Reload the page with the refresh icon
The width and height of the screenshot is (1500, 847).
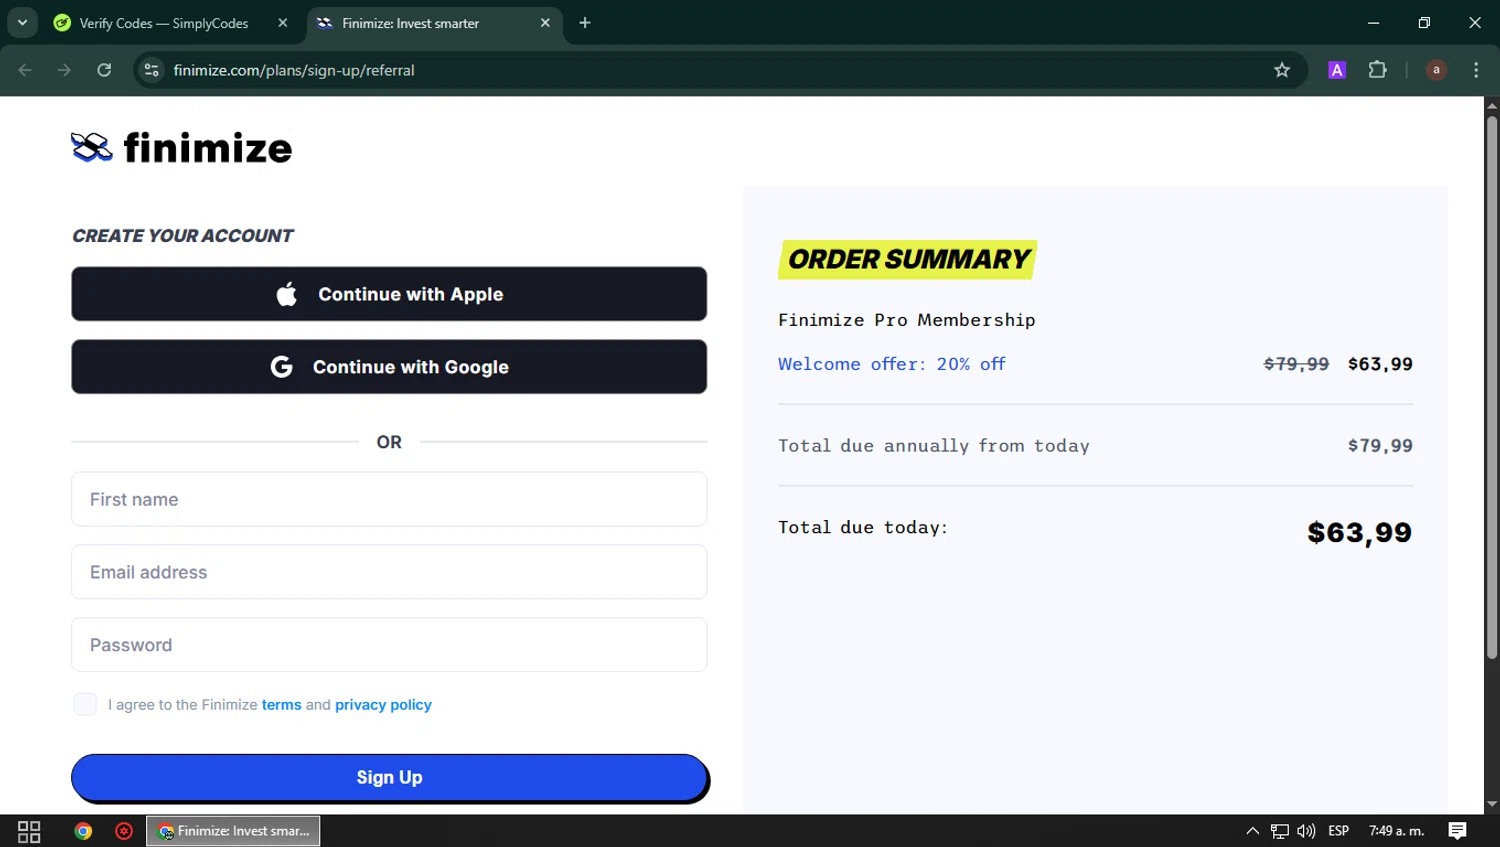pos(104,70)
